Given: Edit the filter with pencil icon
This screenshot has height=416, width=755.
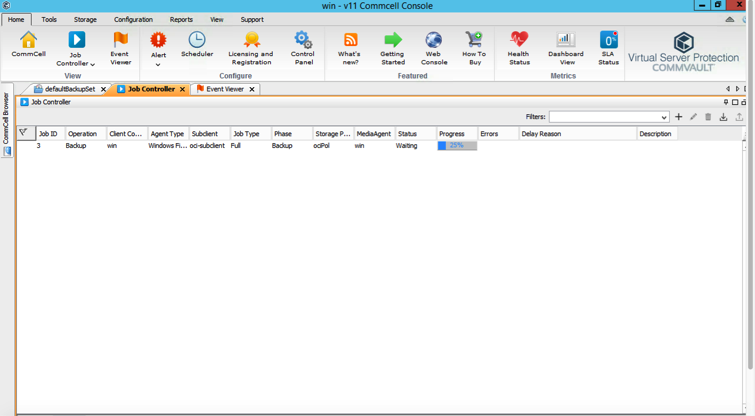Looking at the screenshot, I should point(693,117).
